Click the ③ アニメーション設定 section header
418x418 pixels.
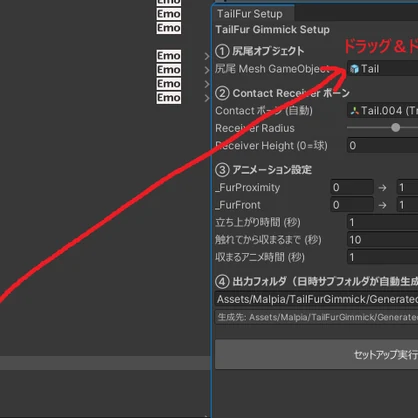pyautogui.click(x=264, y=170)
